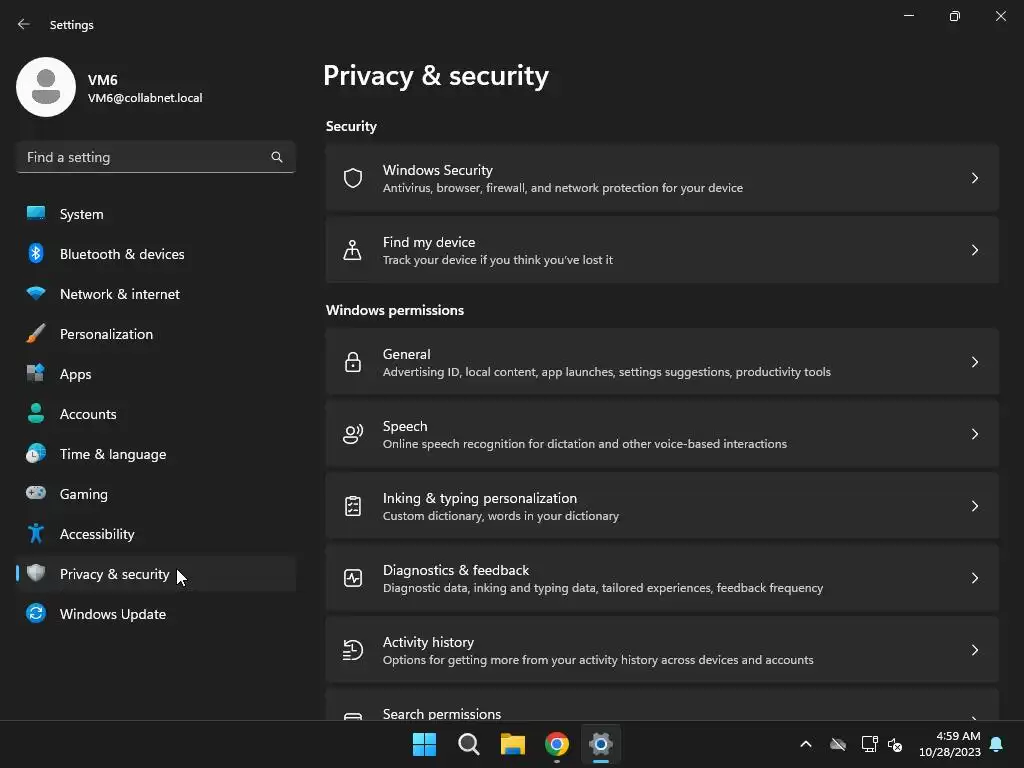Click the Network Wi-Fi icon in sidebar
Image resolution: width=1024 pixels, height=768 pixels.
point(36,293)
